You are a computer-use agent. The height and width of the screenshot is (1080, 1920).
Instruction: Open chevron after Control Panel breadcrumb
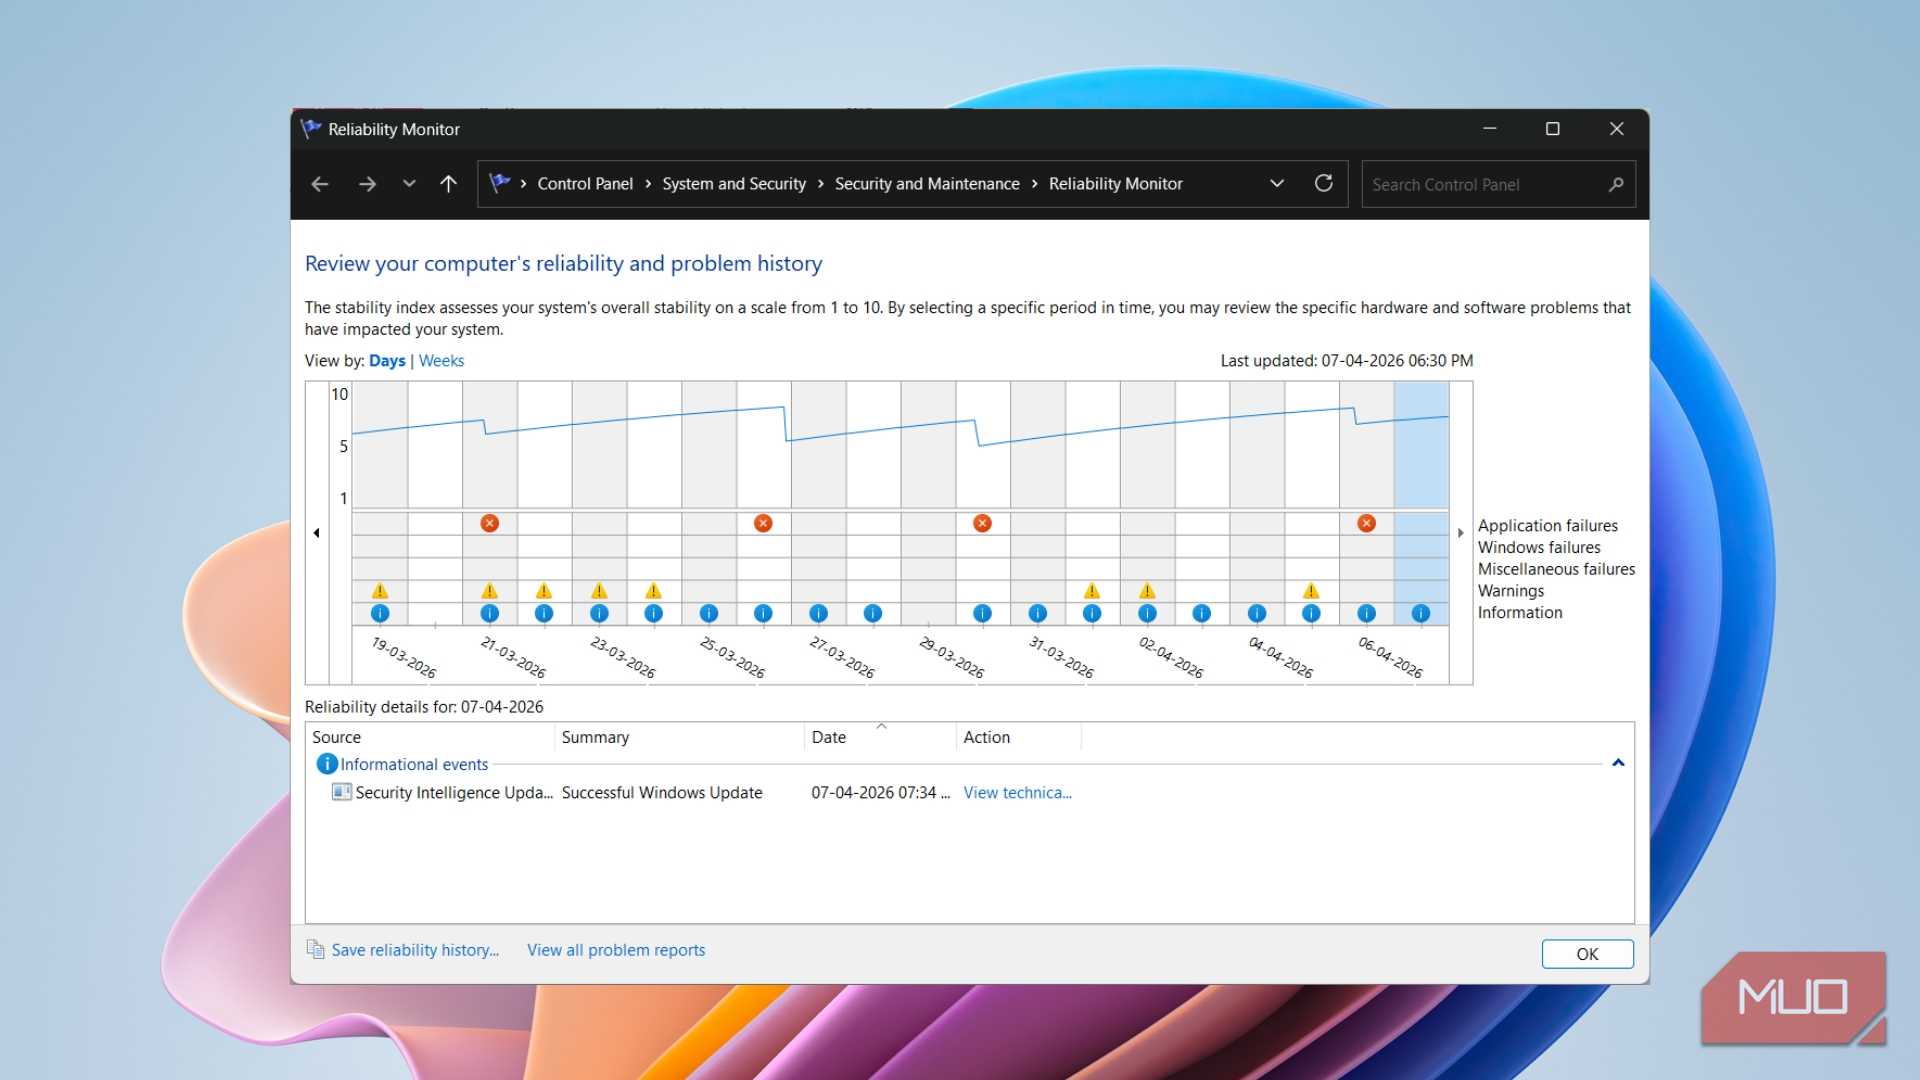click(x=648, y=184)
